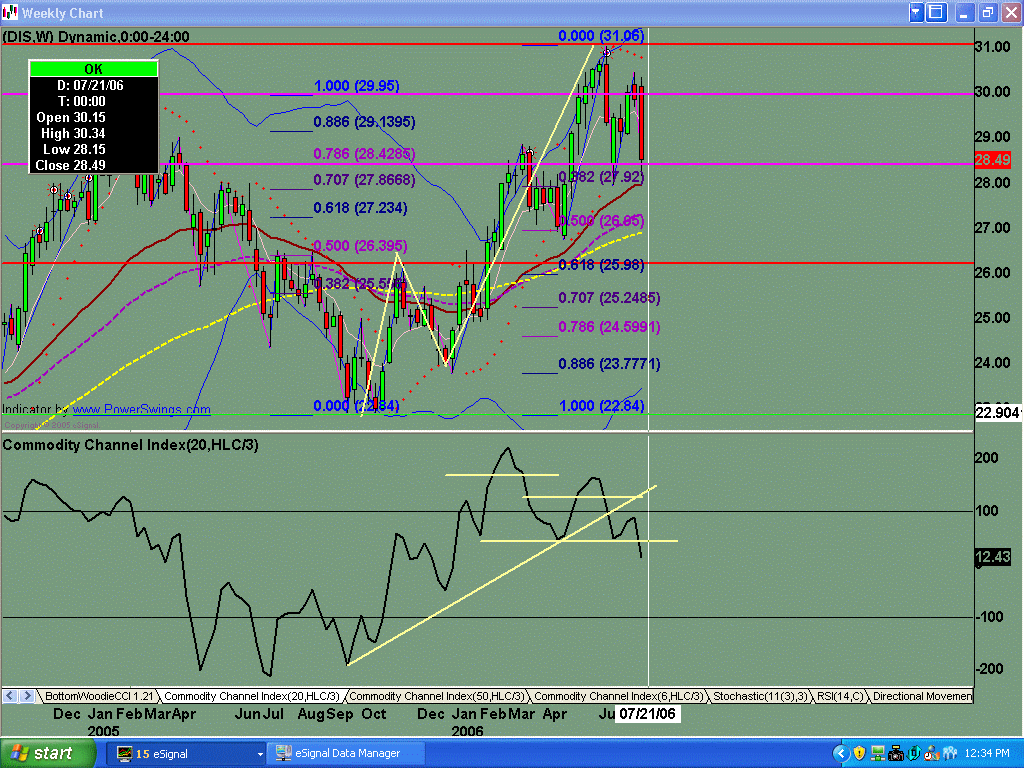Open the www.PowerSwings.com link
The height and width of the screenshot is (768, 1024).
click(x=141, y=409)
